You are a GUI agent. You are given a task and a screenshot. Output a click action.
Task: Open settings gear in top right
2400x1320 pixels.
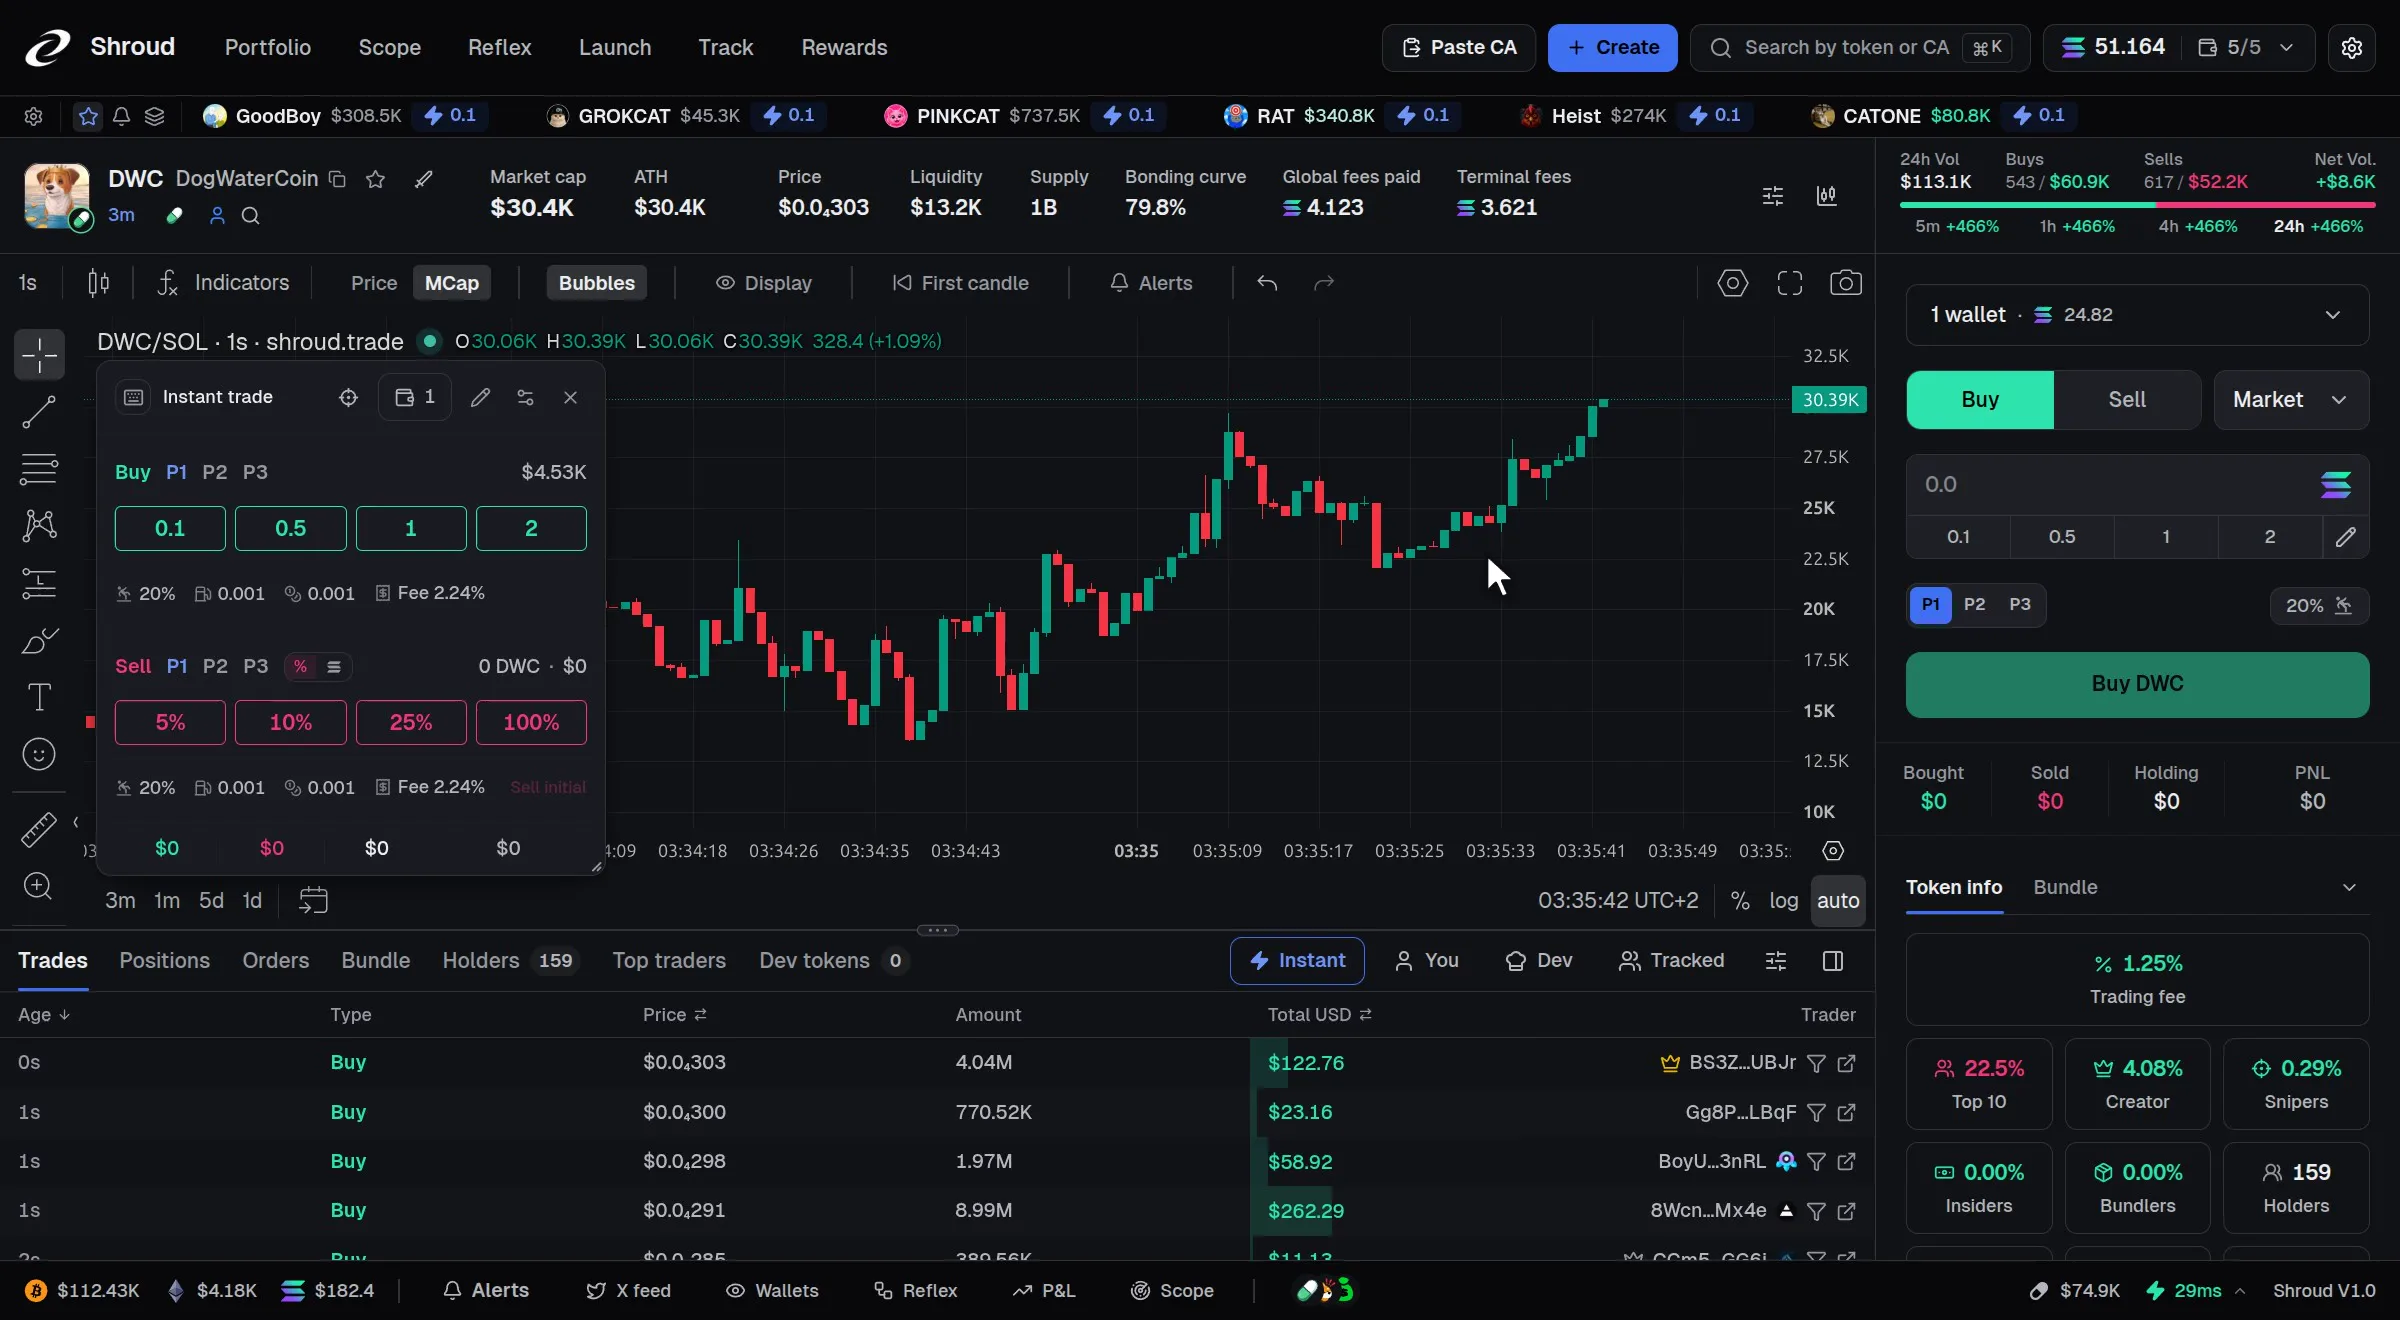(x=2352, y=47)
